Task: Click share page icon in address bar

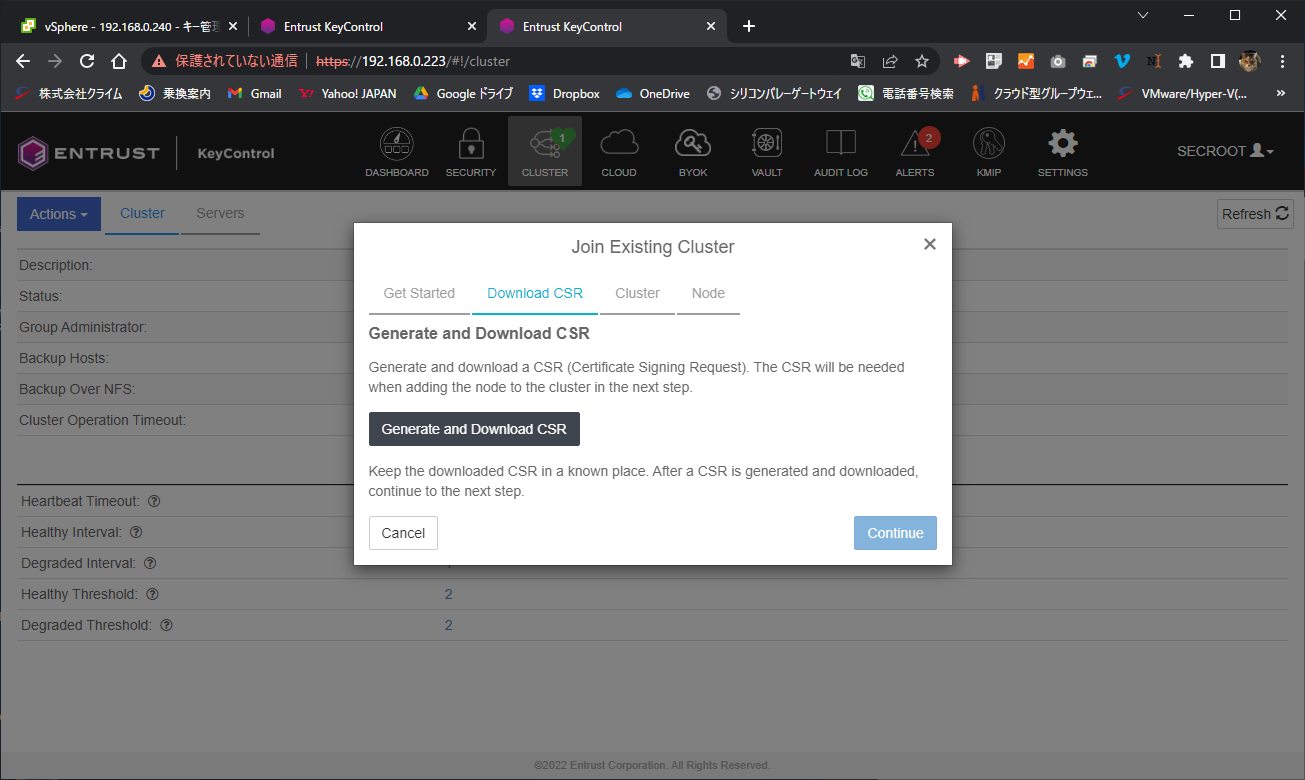Action: pyautogui.click(x=890, y=61)
